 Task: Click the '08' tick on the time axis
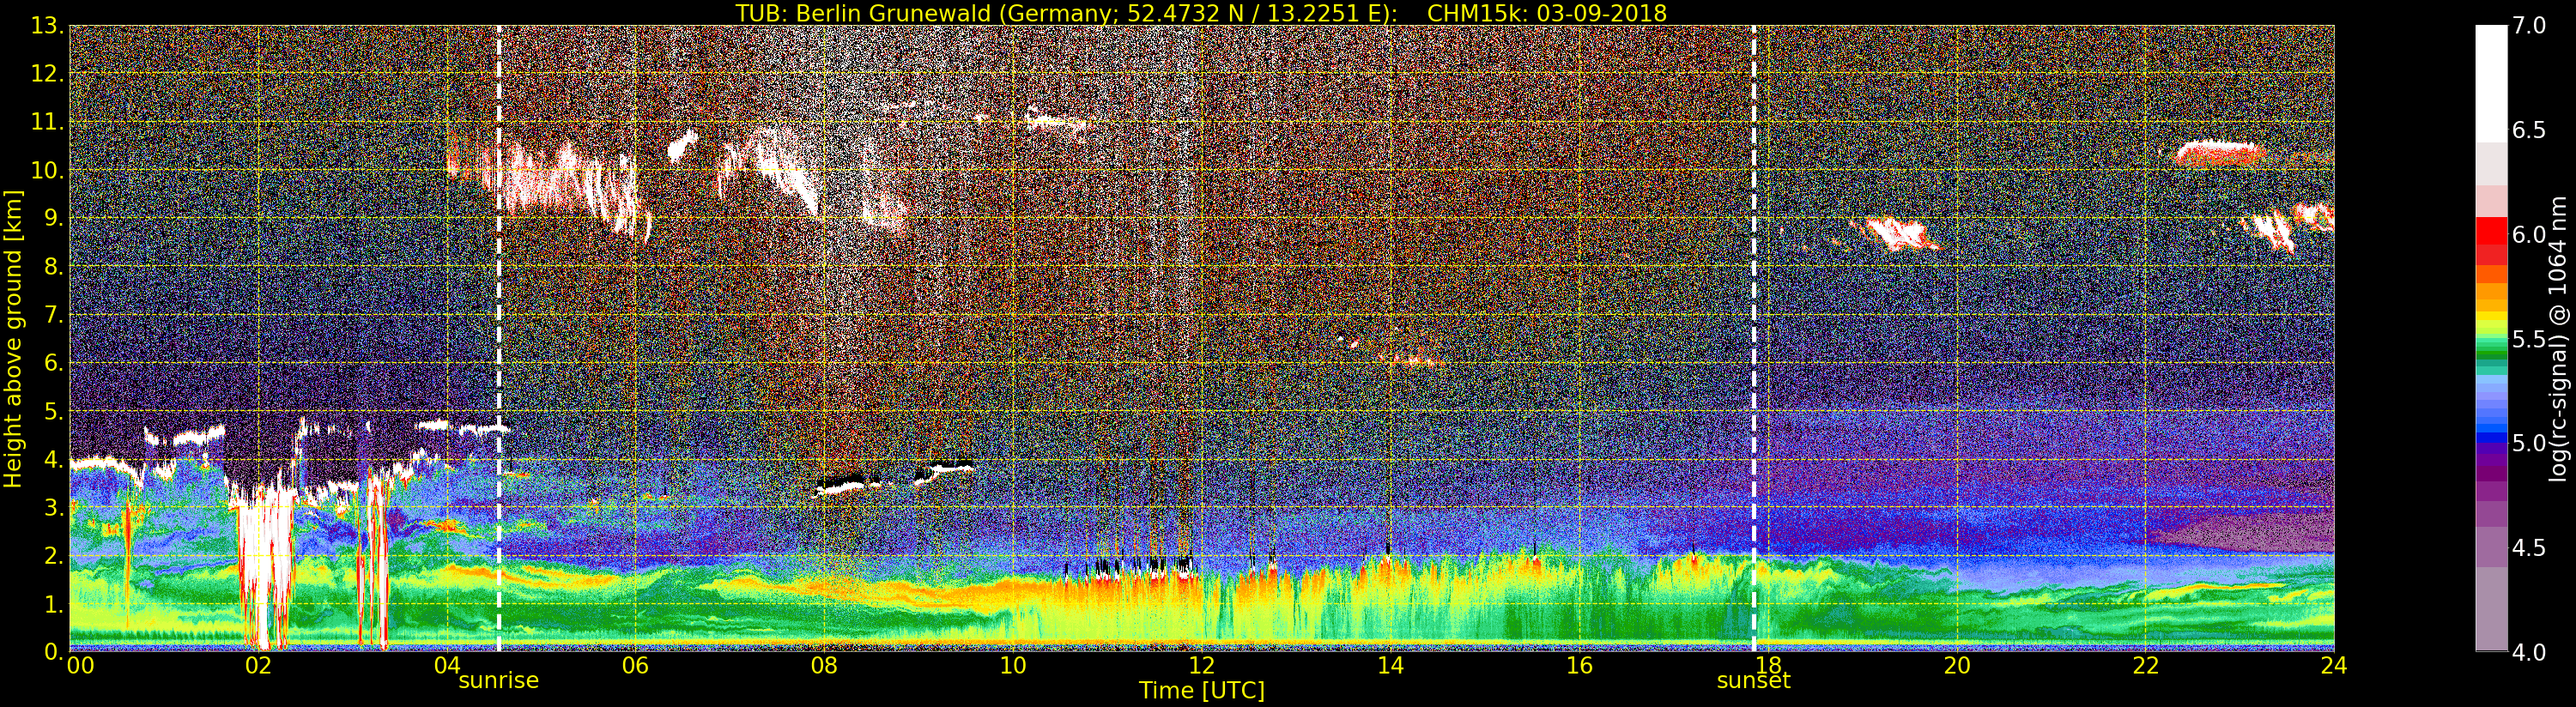(824, 666)
